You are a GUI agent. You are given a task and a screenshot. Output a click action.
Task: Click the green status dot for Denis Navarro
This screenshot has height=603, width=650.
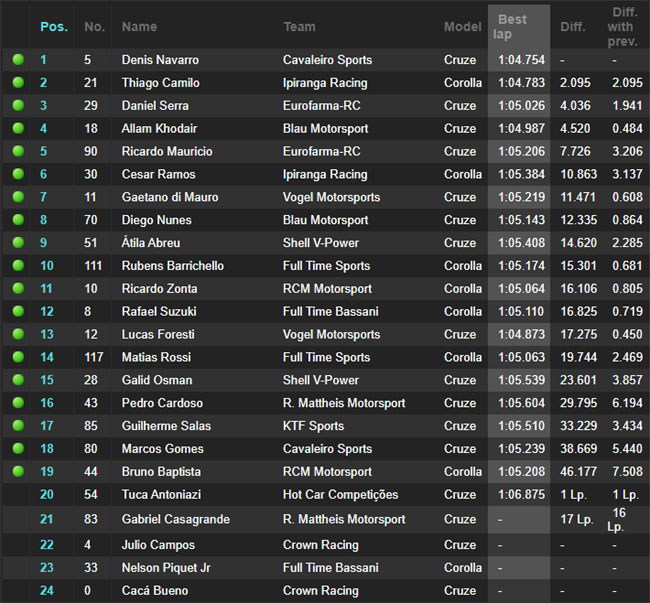pos(18,60)
